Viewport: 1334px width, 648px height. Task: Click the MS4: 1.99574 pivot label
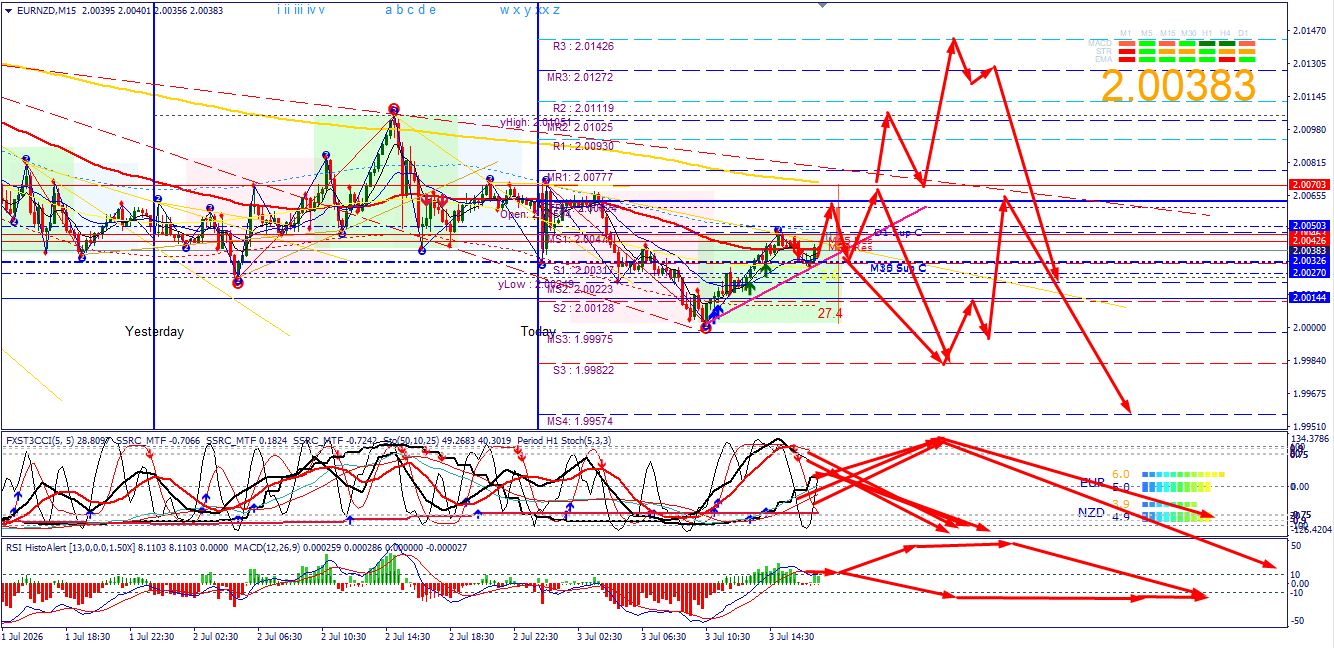580,420
